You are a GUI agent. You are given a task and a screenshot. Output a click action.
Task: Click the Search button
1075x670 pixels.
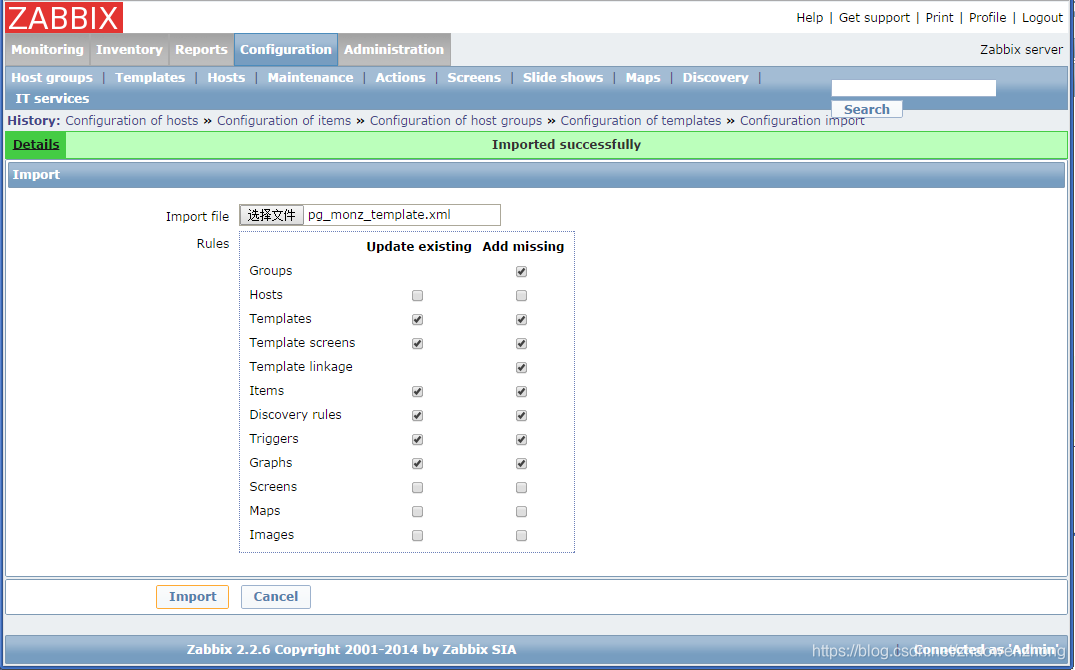(x=867, y=109)
